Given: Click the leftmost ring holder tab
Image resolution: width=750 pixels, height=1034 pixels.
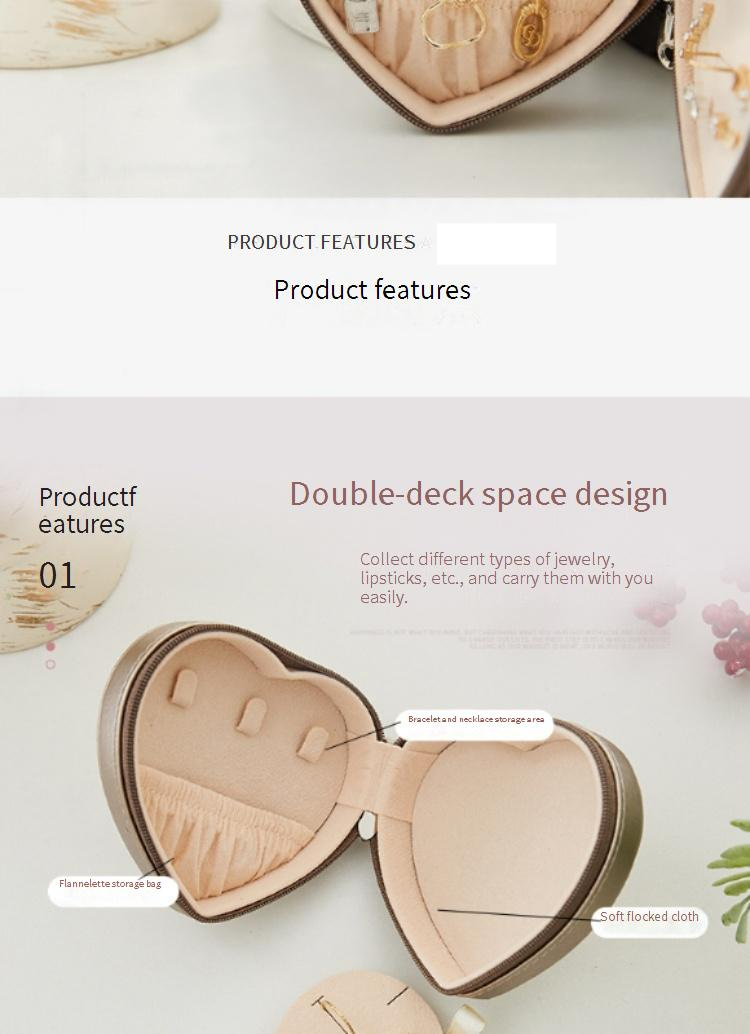Looking at the screenshot, I should coord(183,688).
